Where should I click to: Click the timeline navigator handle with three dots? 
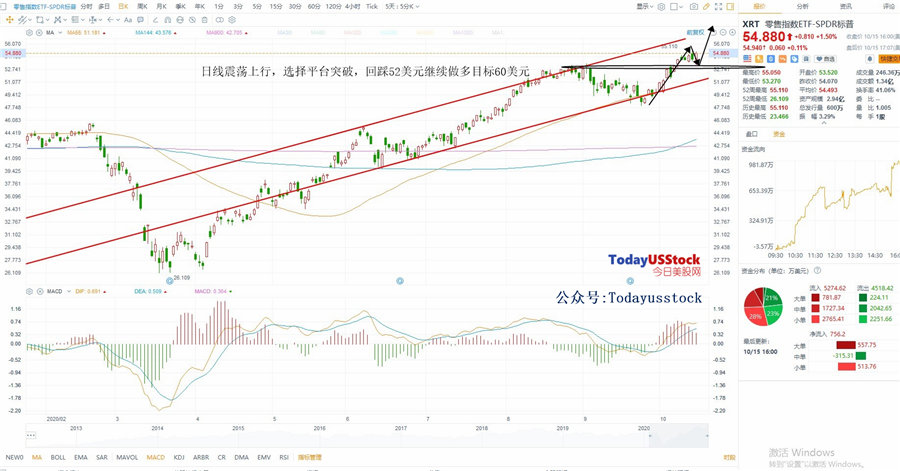point(31,435)
